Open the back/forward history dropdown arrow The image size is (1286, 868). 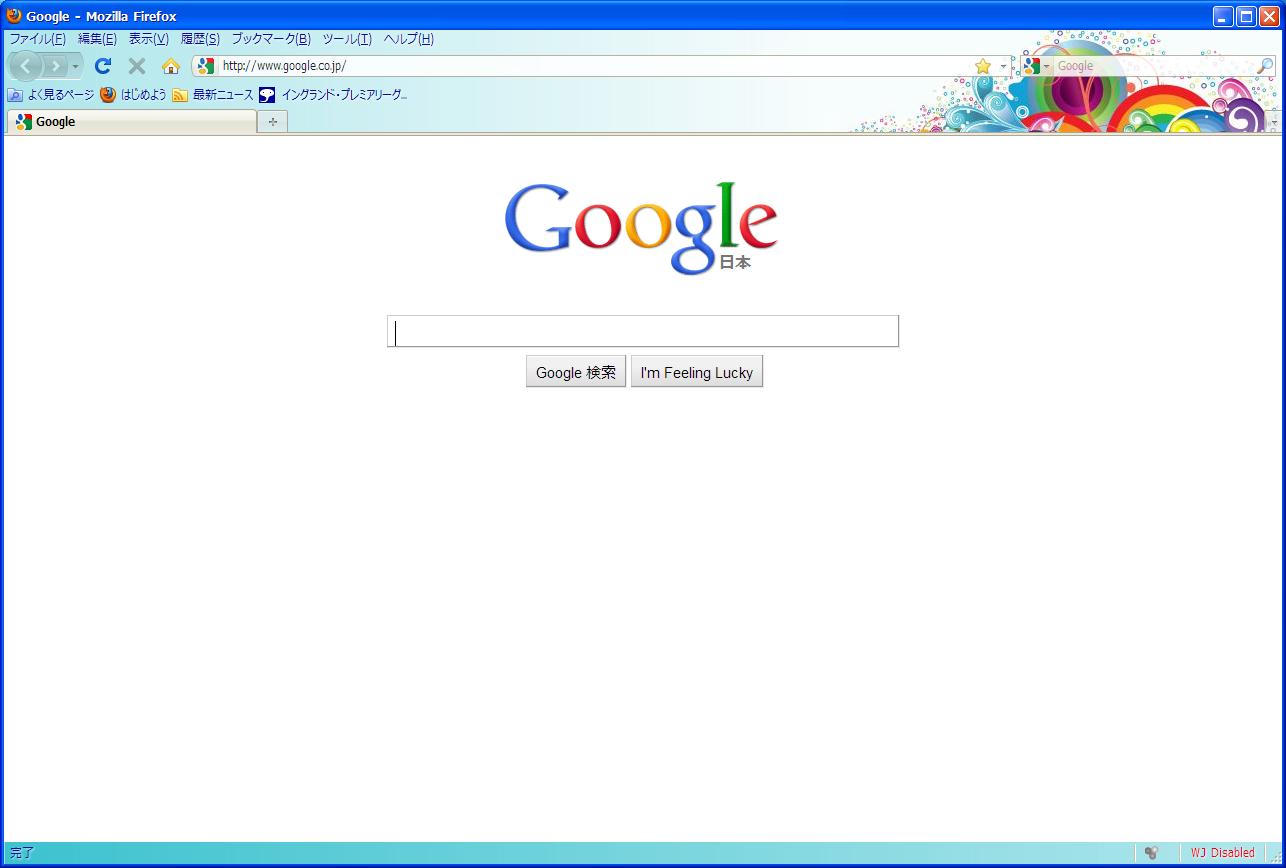pyautogui.click(x=75, y=67)
